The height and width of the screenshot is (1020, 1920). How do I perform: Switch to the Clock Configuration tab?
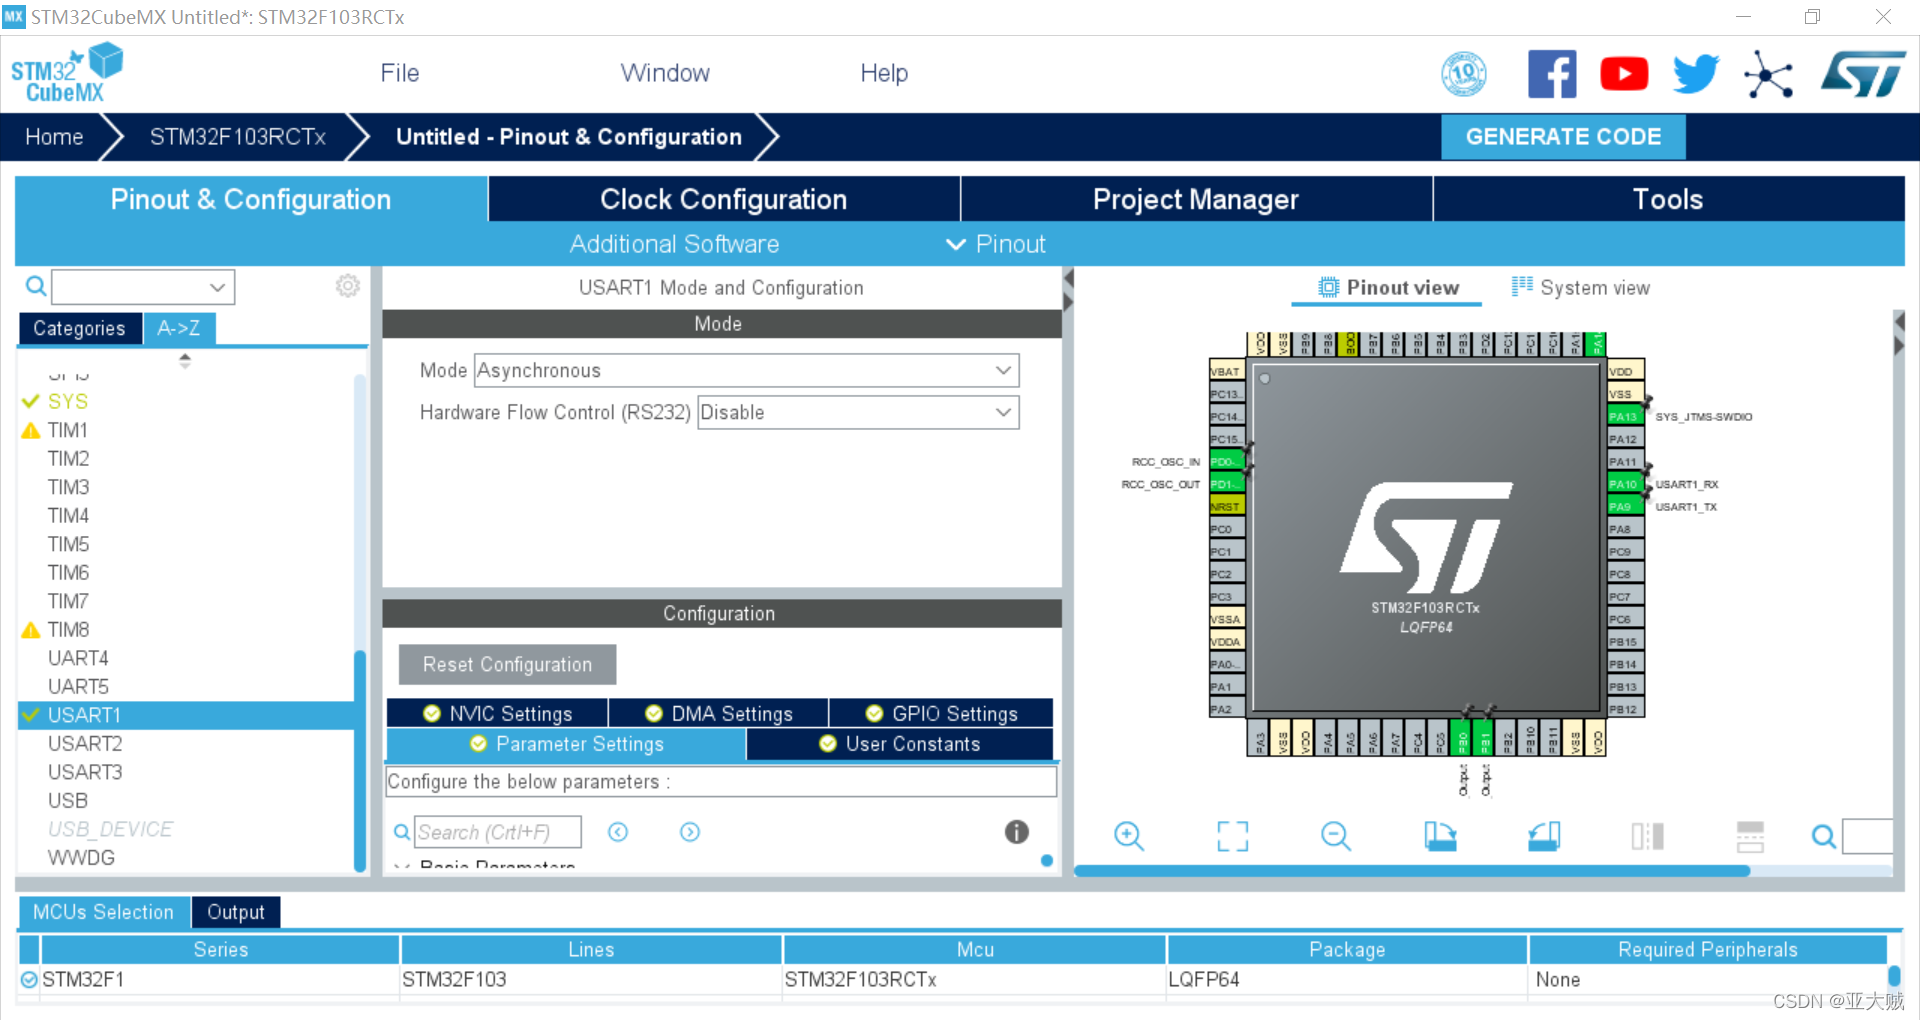click(722, 199)
